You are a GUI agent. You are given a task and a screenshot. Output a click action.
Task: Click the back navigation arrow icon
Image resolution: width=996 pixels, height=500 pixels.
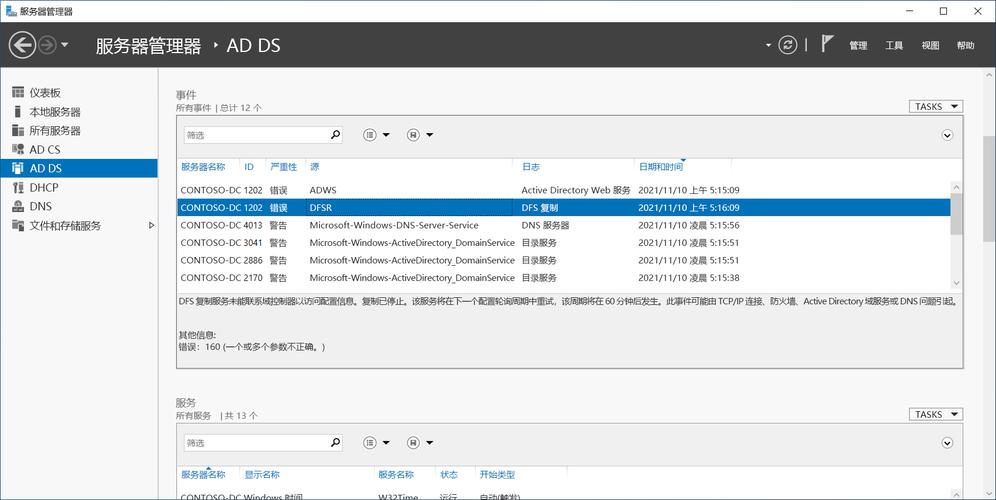[x=22, y=45]
